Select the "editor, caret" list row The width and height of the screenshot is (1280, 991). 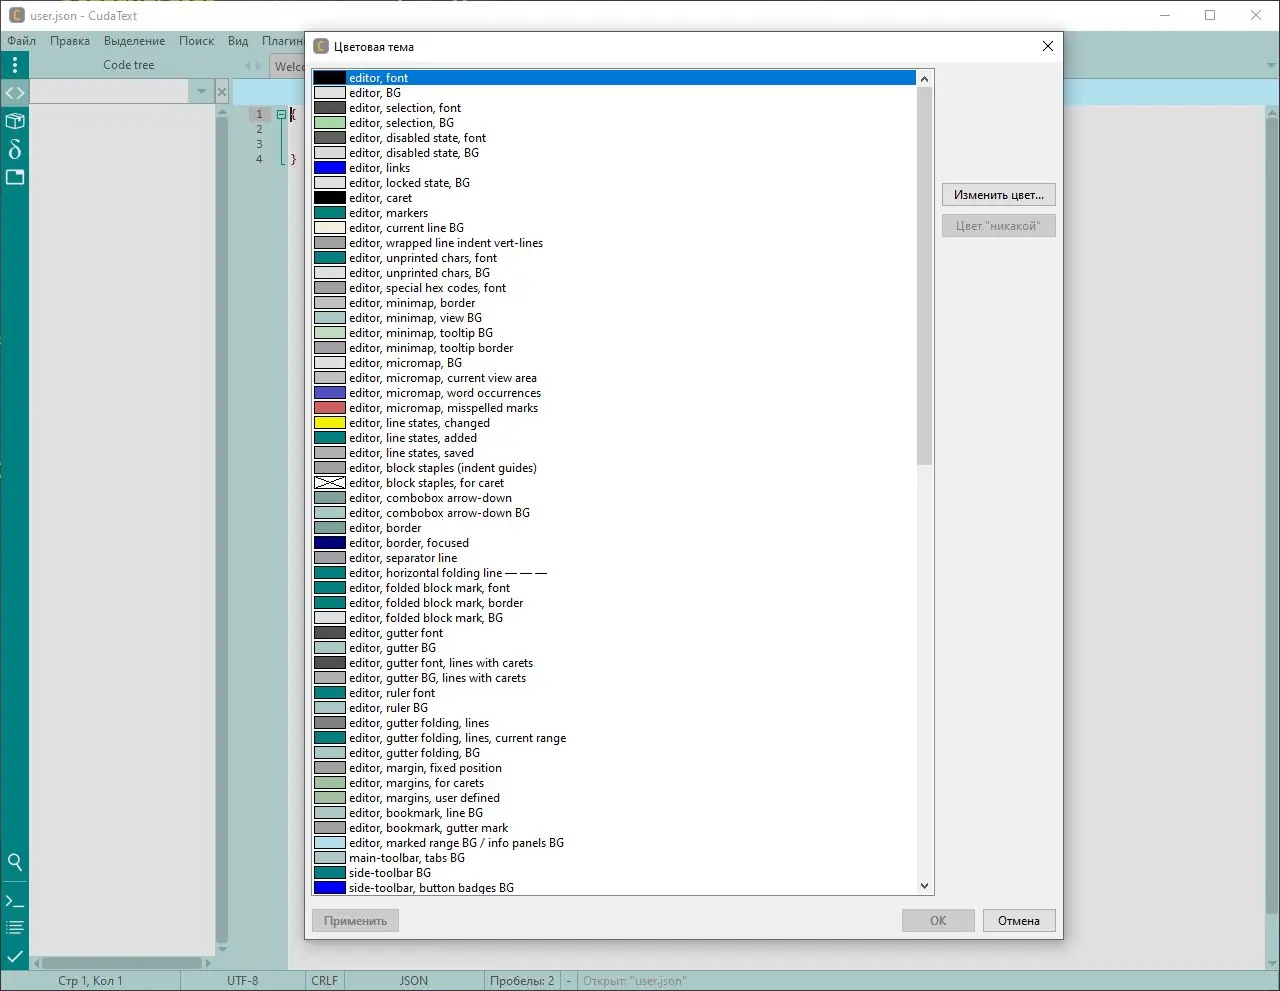tap(614, 198)
